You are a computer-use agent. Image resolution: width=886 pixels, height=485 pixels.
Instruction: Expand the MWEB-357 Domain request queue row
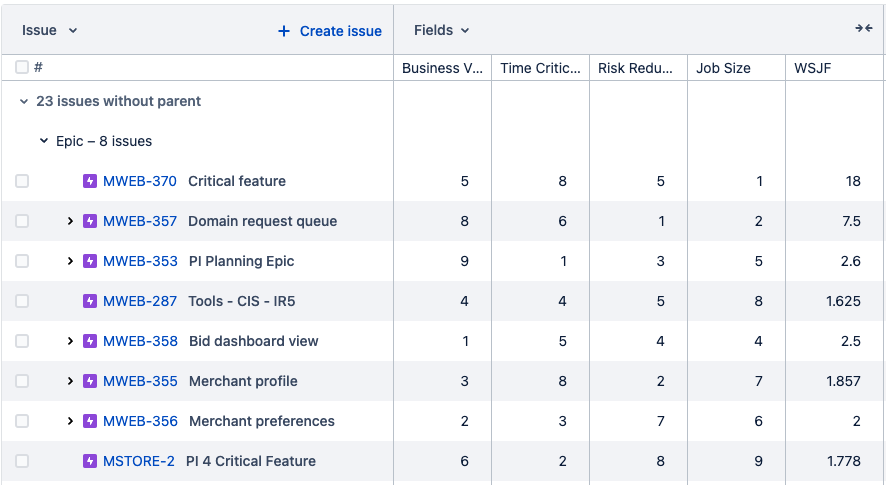click(70, 221)
